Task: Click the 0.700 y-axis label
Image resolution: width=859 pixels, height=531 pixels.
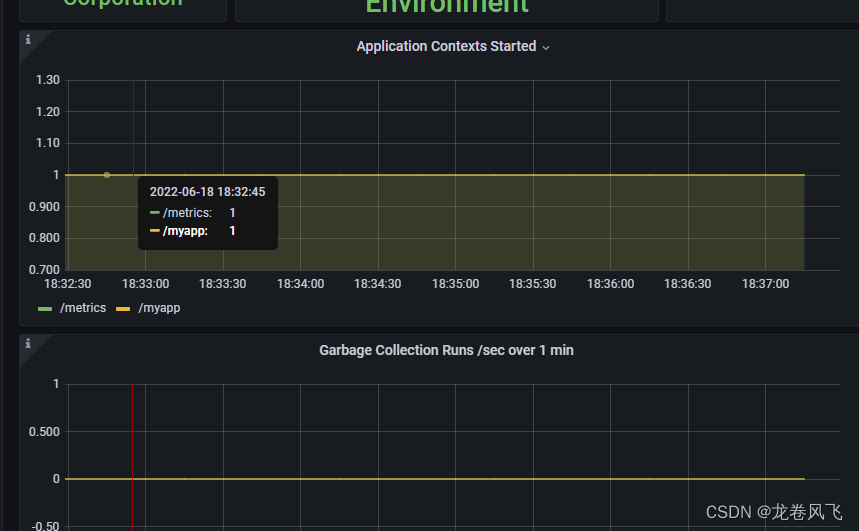Action: (x=44, y=270)
